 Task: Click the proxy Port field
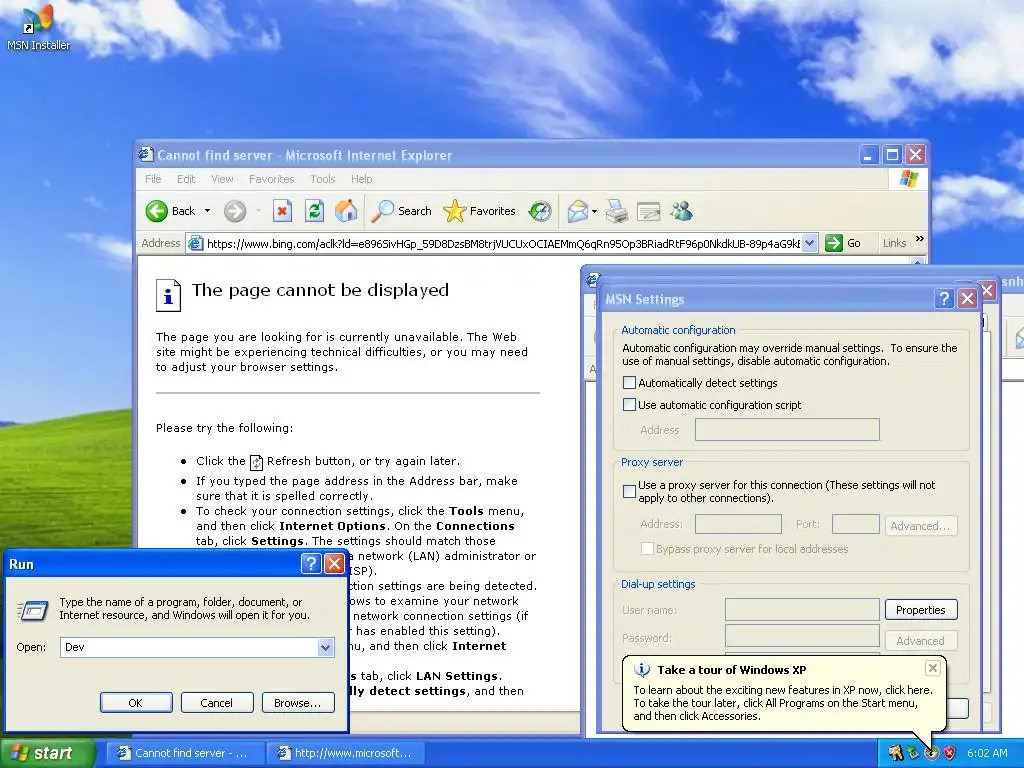[856, 524]
